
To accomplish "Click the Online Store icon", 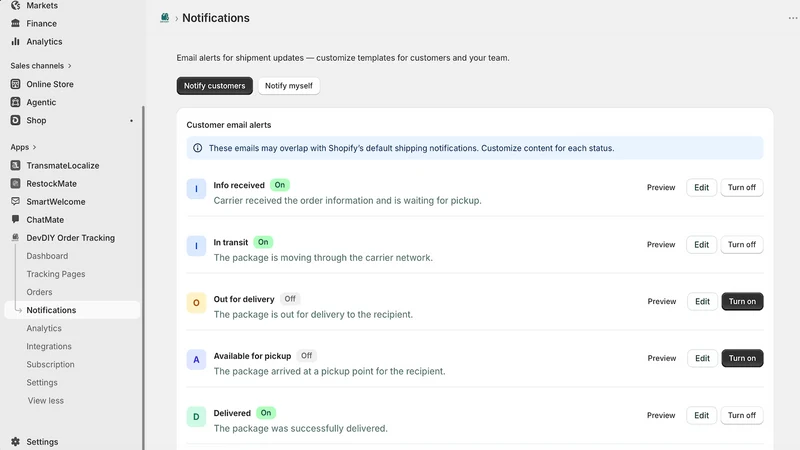I will tap(15, 84).
